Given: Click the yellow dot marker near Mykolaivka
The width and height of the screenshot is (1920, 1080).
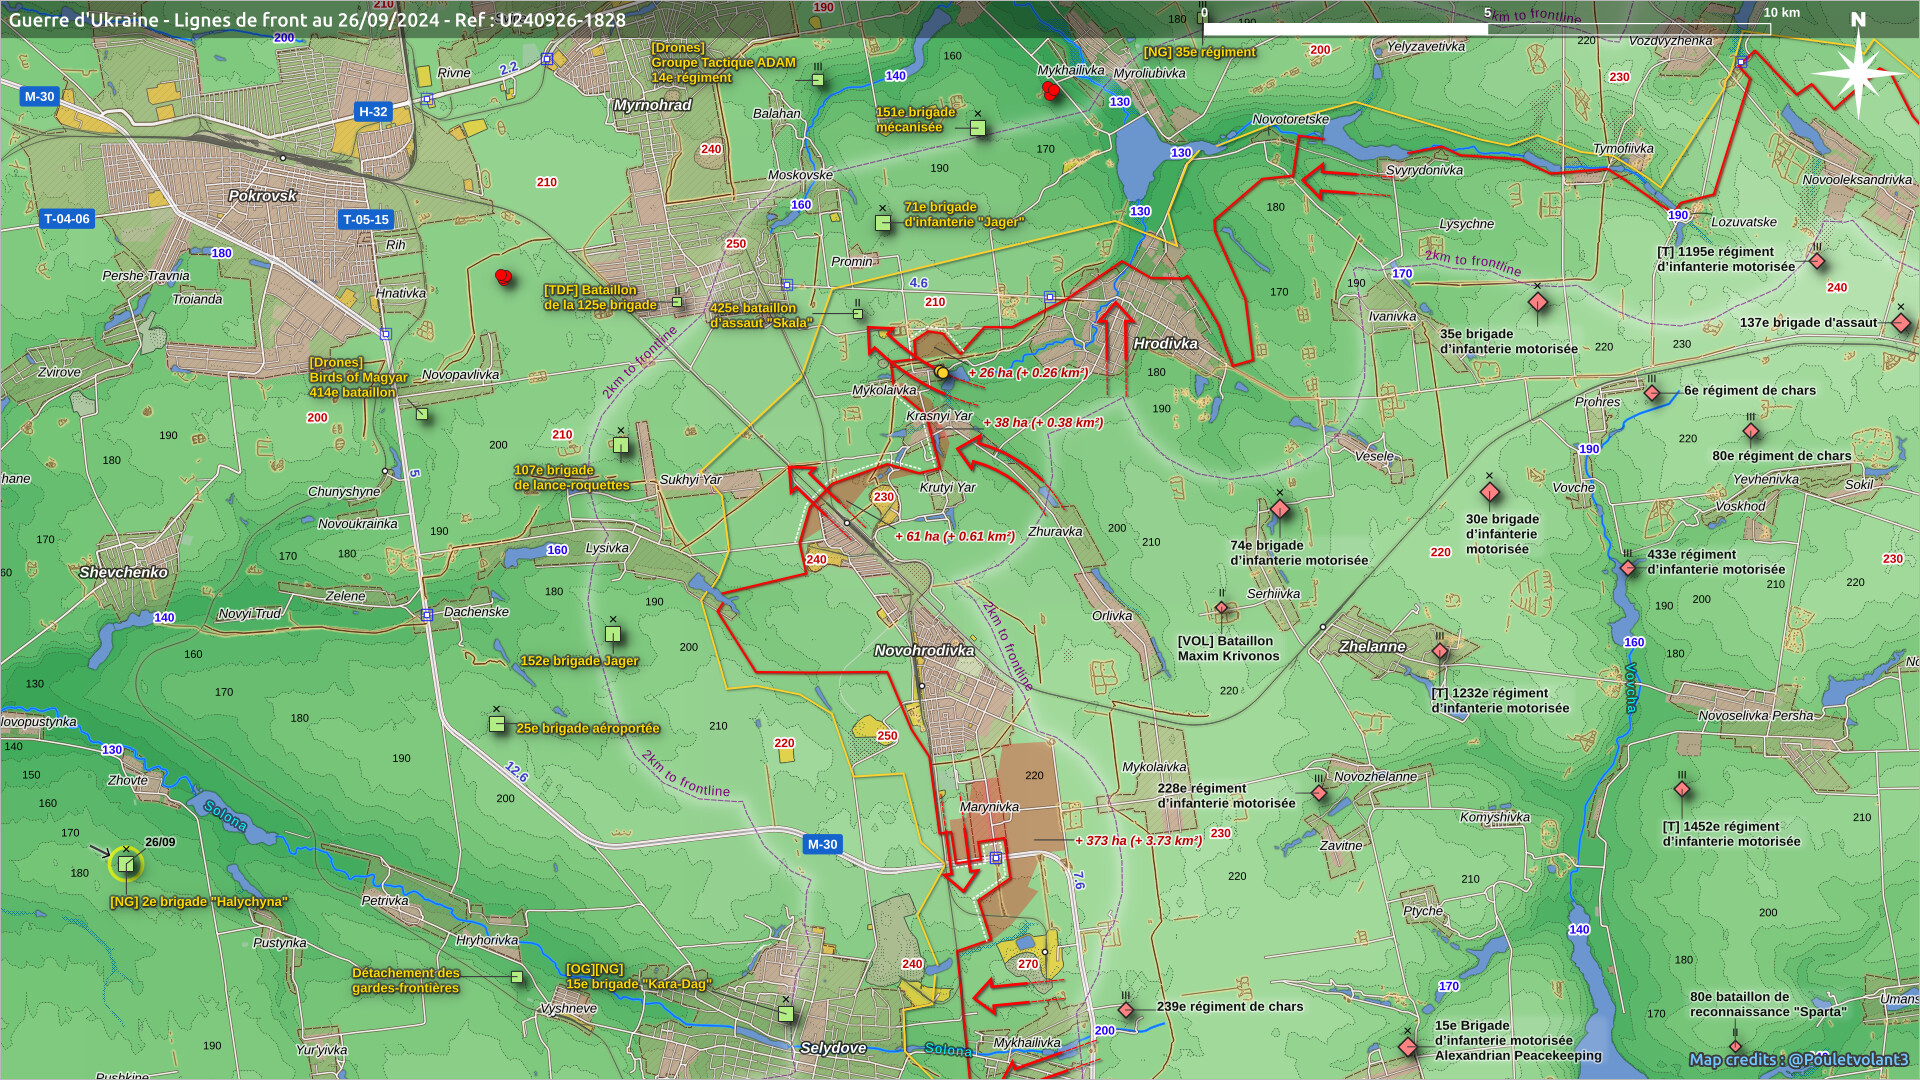Looking at the screenshot, I should pos(942,373).
